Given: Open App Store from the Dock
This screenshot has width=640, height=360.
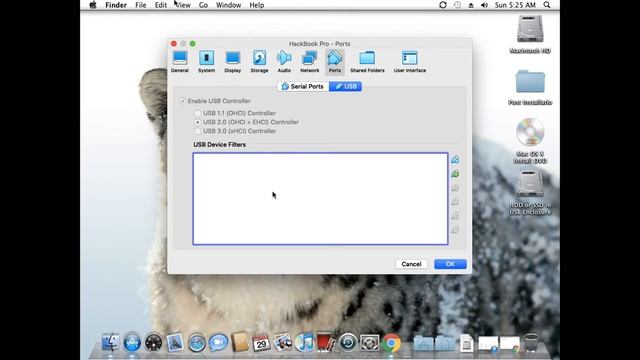Looking at the screenshot, I should [x=132, y=342].
